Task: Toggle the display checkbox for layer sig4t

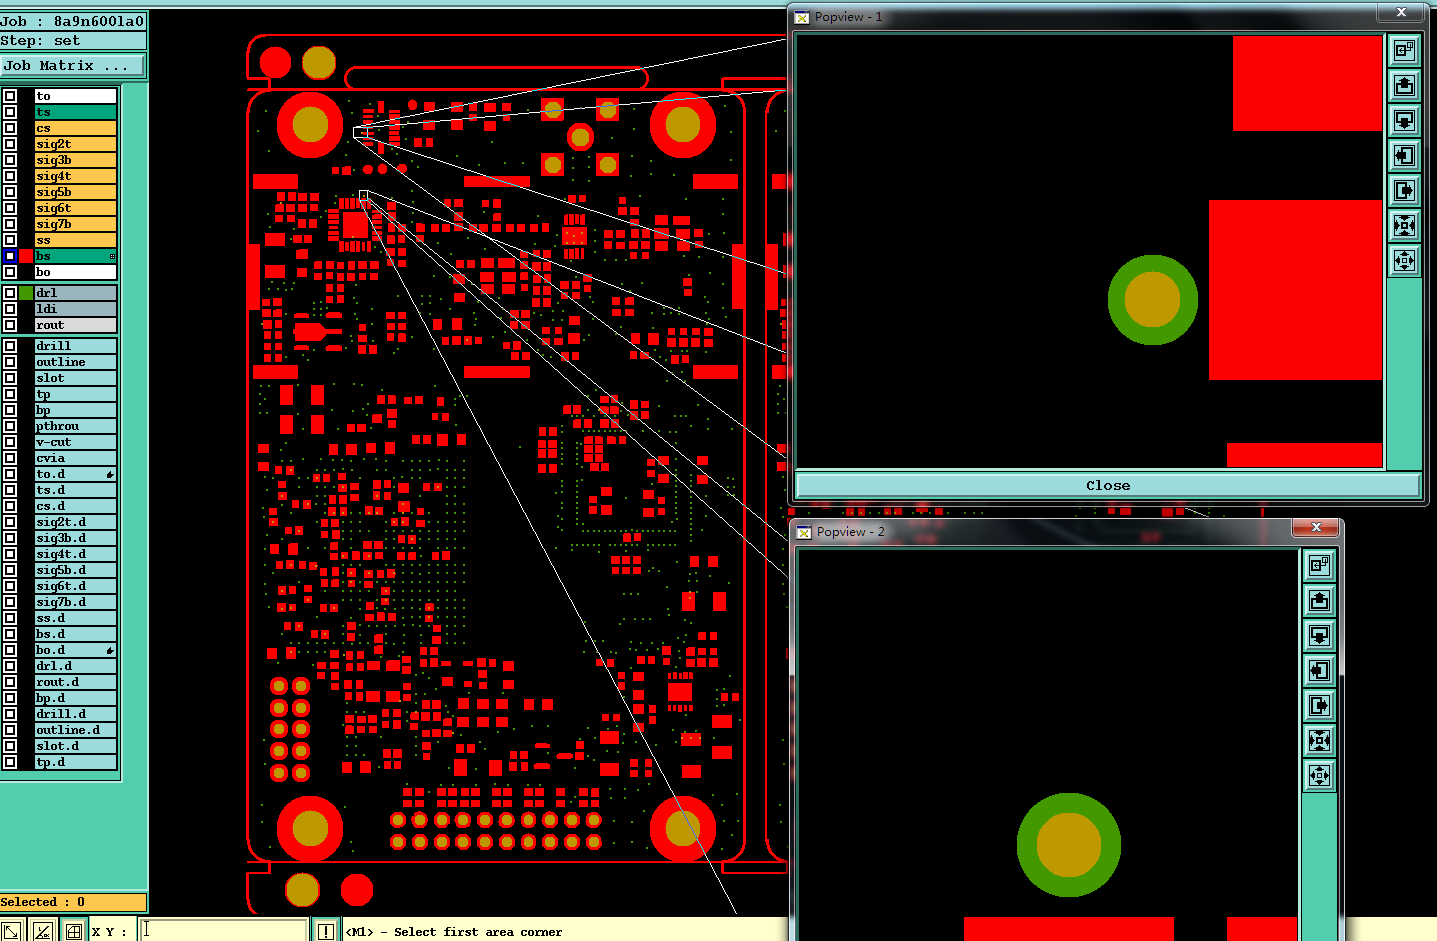Action: click(x=10, y=176)
